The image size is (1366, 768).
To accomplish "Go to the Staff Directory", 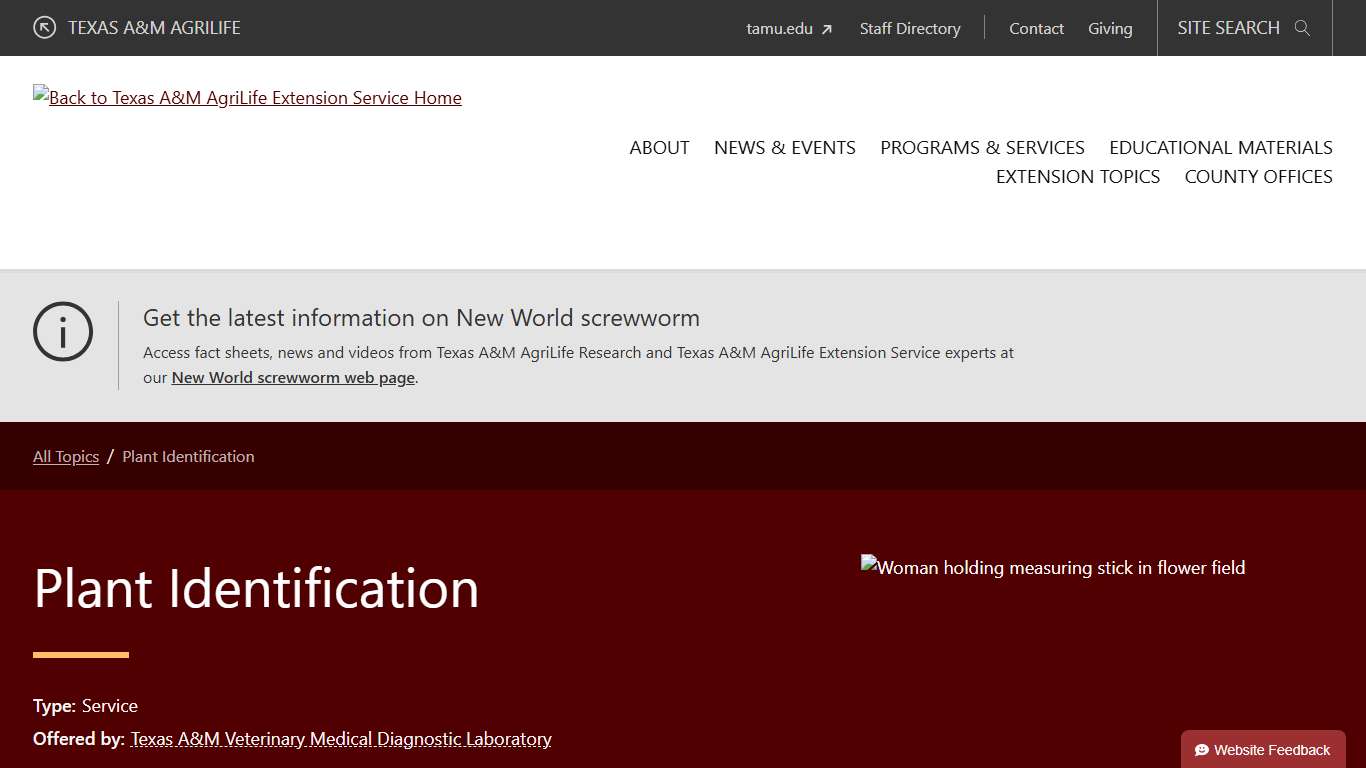I will click(x=909, y=28).
